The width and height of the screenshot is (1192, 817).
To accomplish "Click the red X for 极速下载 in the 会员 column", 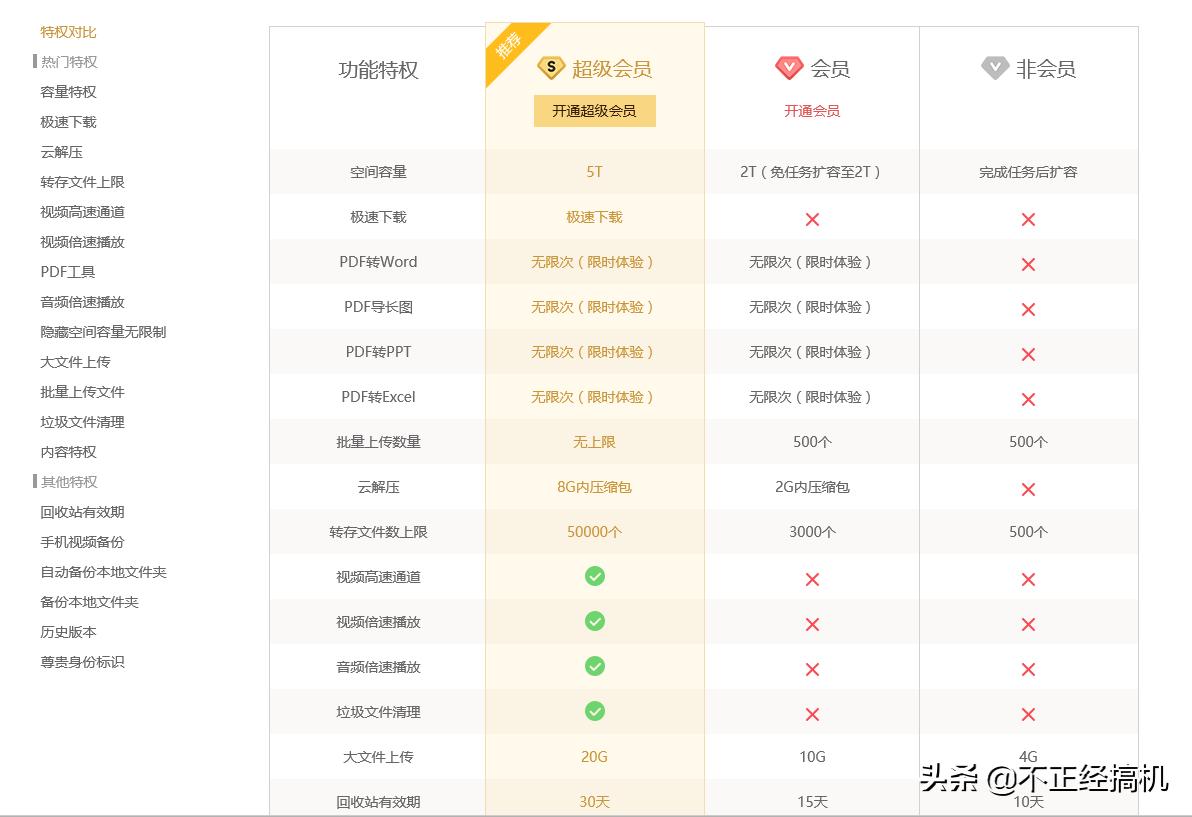I will point(811,218).
